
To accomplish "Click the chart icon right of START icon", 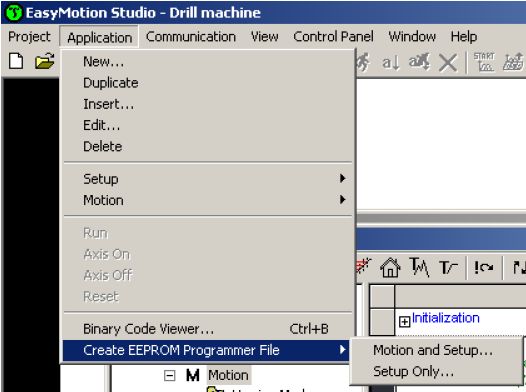I will [x=514, y=62].
